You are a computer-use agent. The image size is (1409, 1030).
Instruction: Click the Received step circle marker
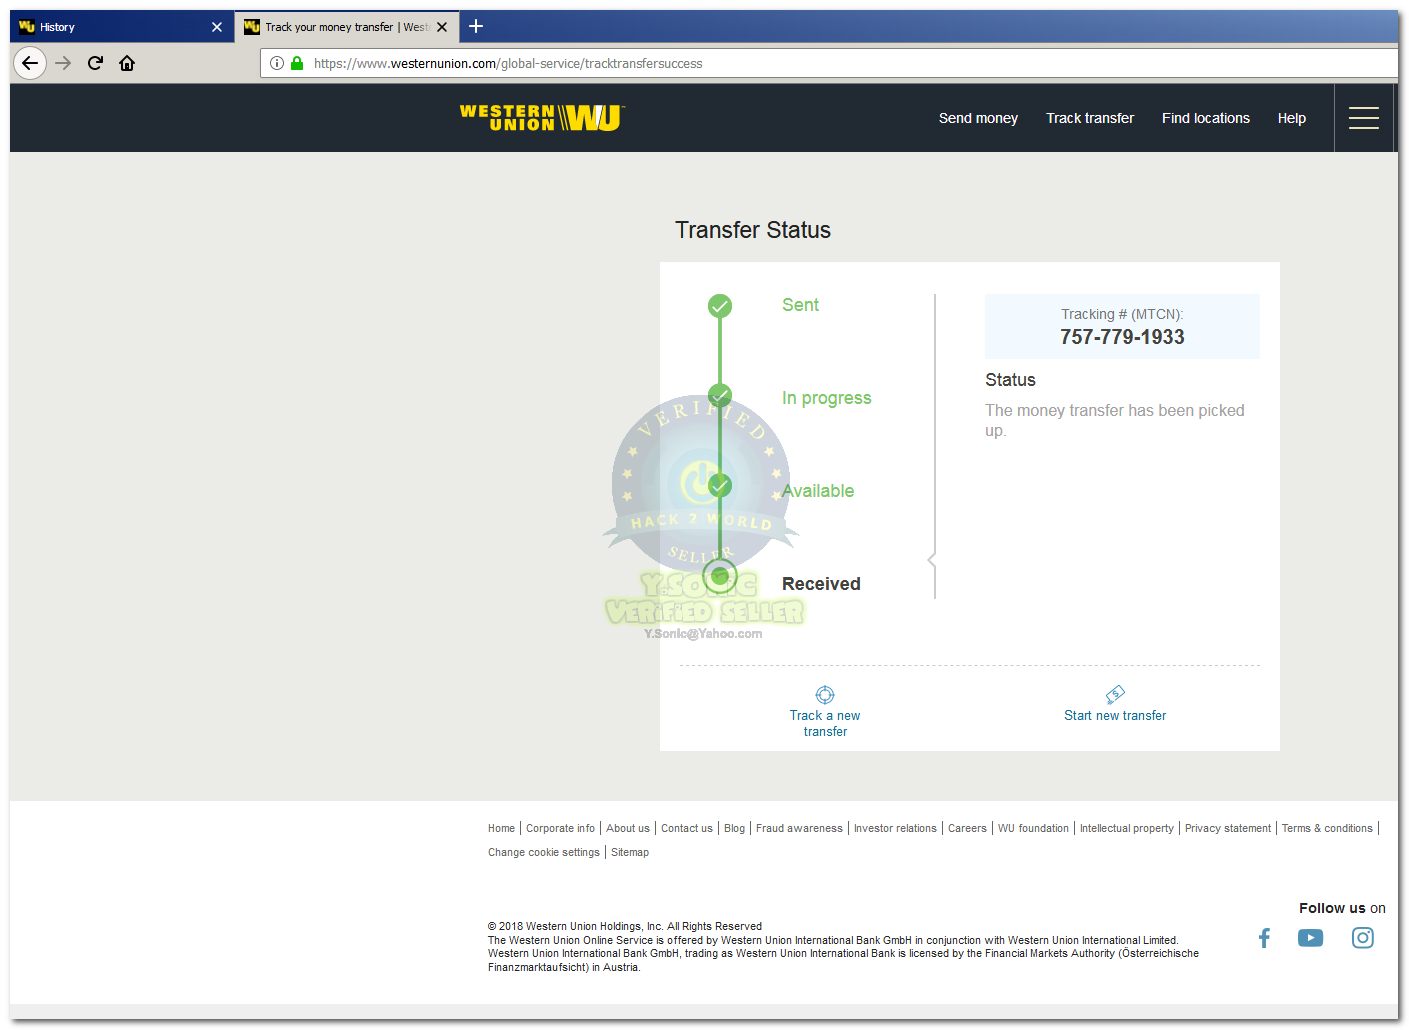[x=720, y=576]
